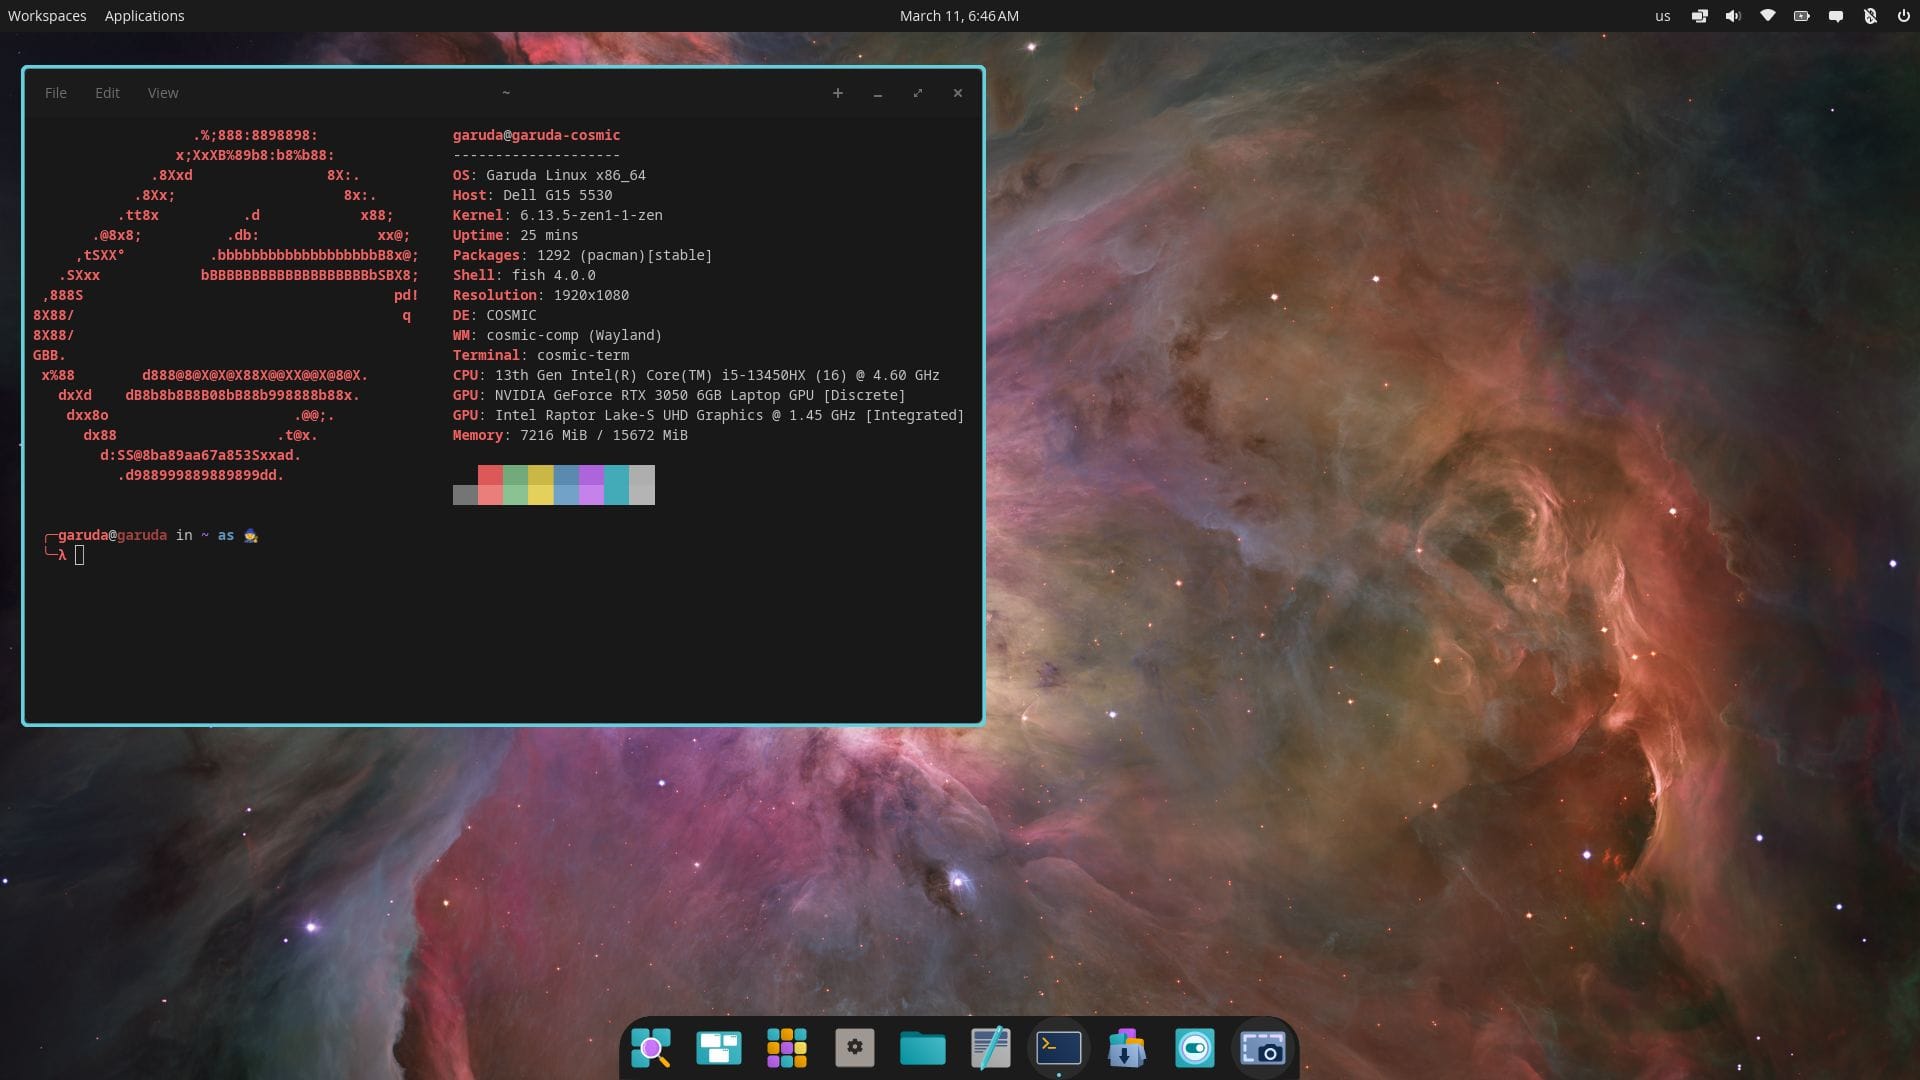Open the volume icon in the top panel
This screenshot has width=1920, height=1080.
1733,16
